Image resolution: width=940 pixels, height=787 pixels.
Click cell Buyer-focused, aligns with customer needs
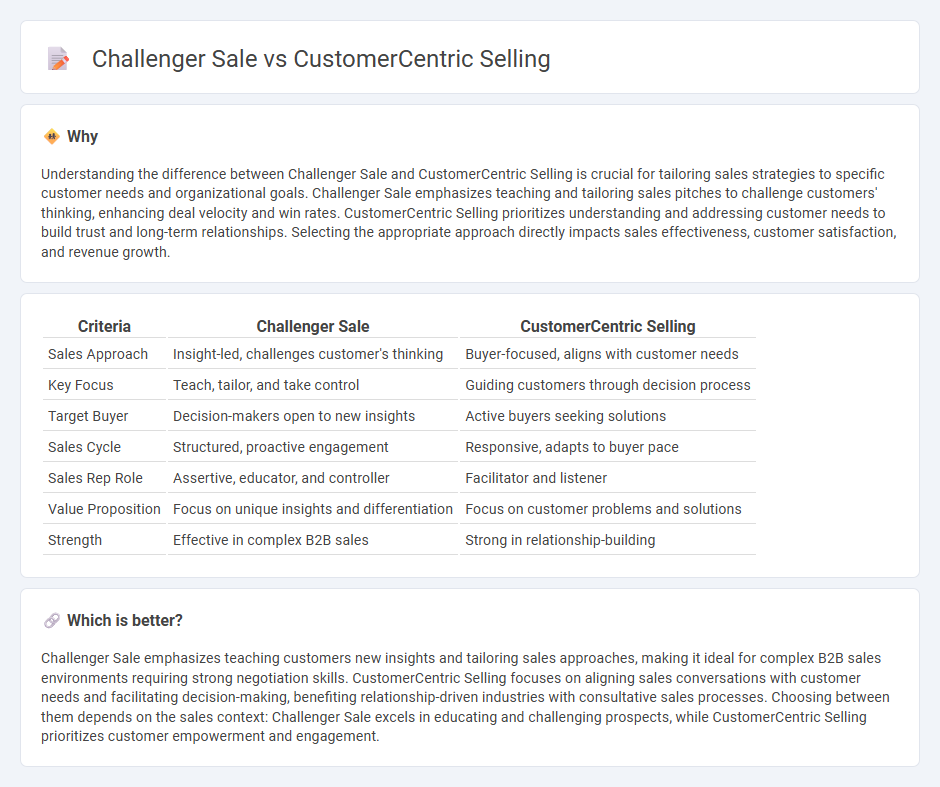click(x=608, y=354)
